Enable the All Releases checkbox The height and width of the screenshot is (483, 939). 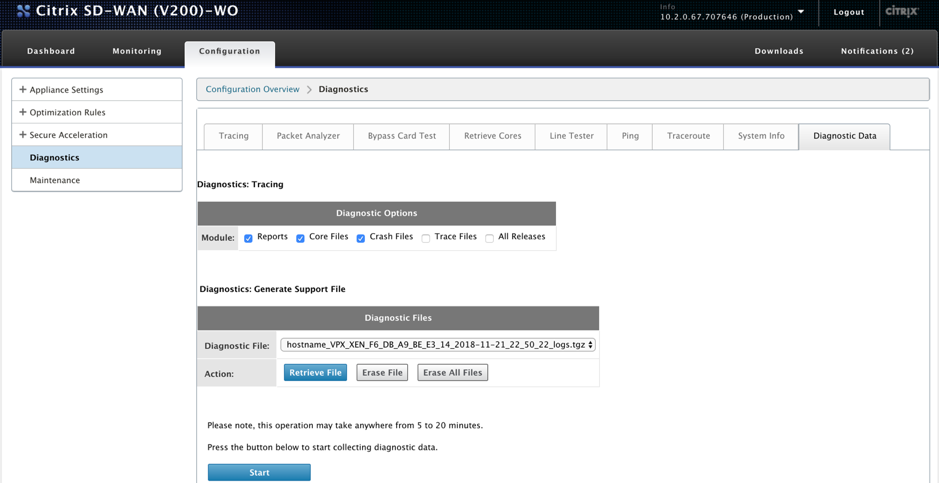(489, 238)
